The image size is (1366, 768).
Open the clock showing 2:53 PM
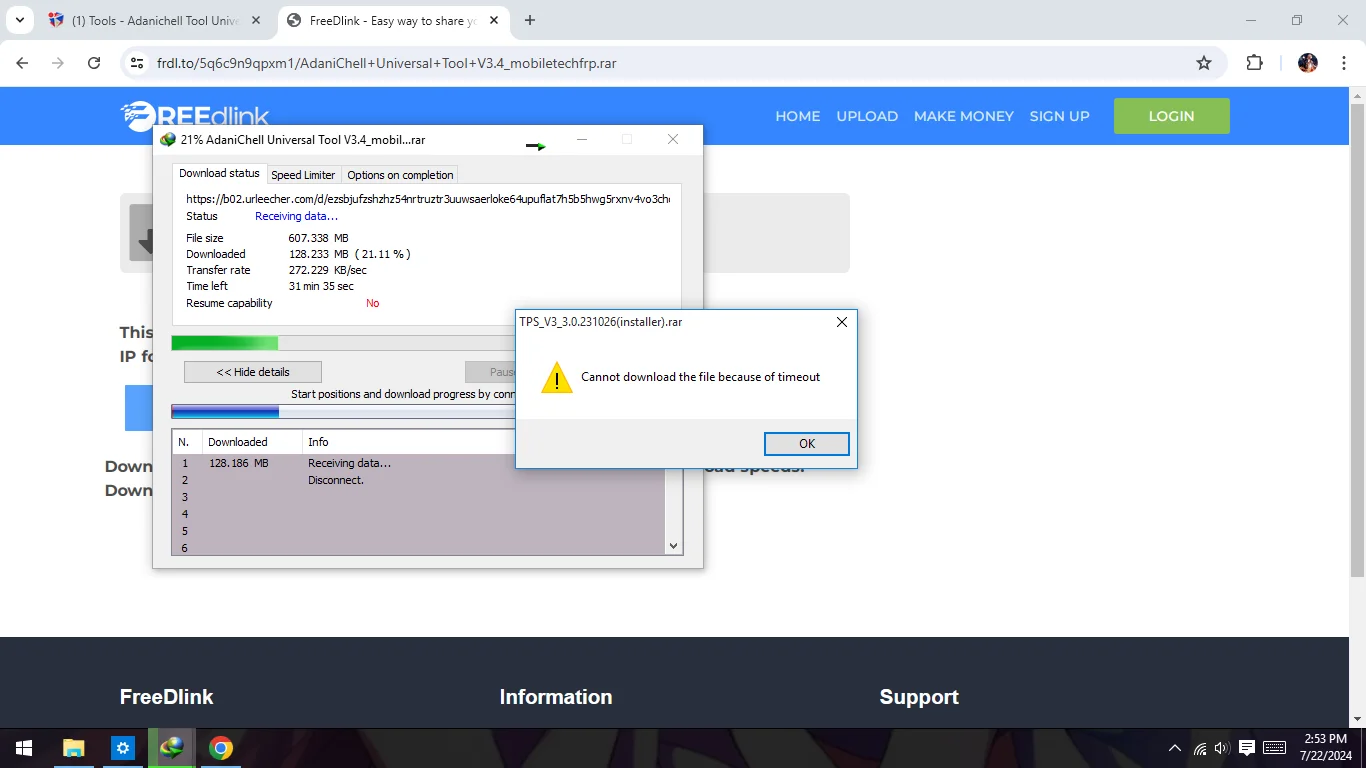(x=1325, y=748)
